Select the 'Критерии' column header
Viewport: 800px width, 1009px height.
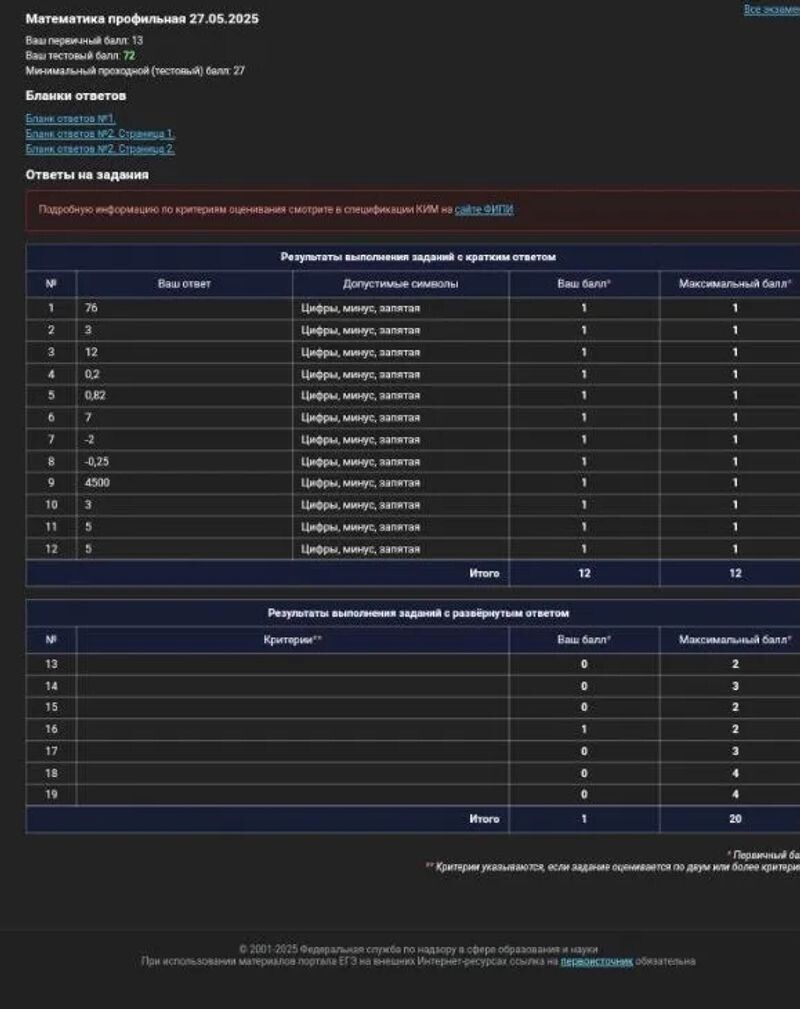pyautogui.click(x=292, y=639)
